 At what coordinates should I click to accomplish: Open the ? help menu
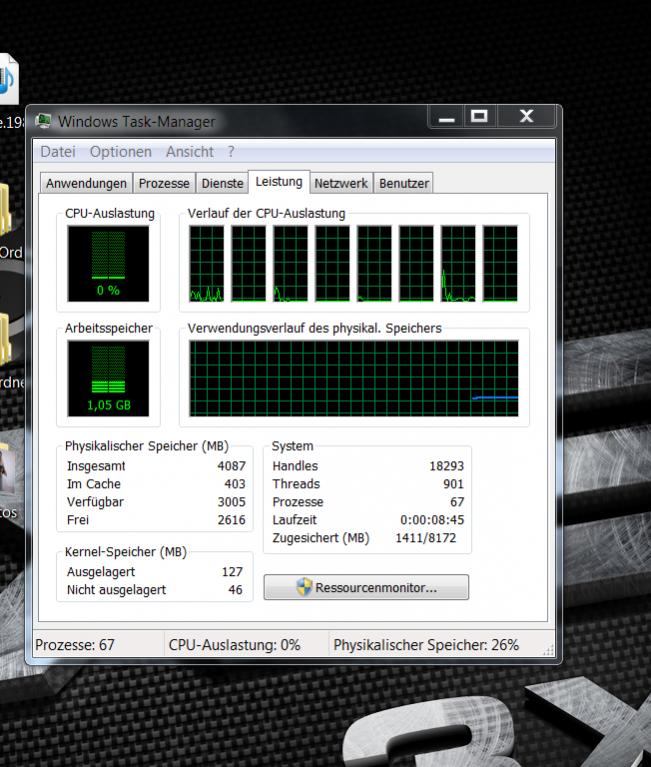pos(231,152)
